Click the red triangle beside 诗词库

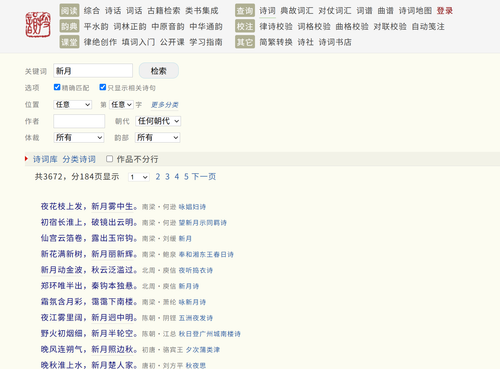[x=26, y=159]
